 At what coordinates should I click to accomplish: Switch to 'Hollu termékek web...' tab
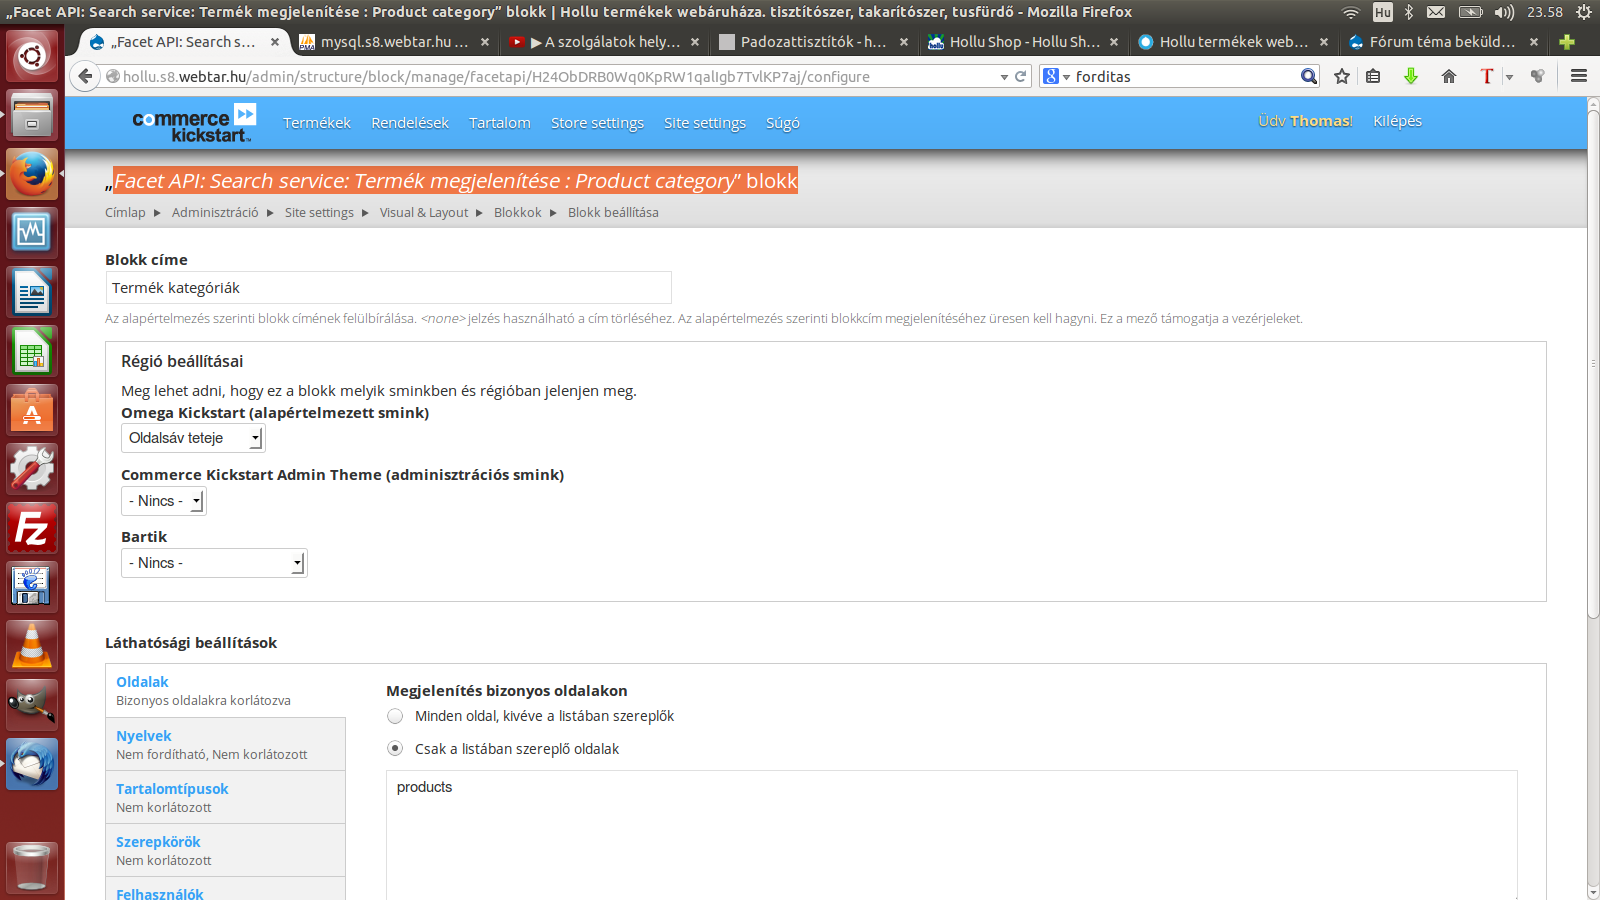pyautogui.click(x=1233, y=42)
